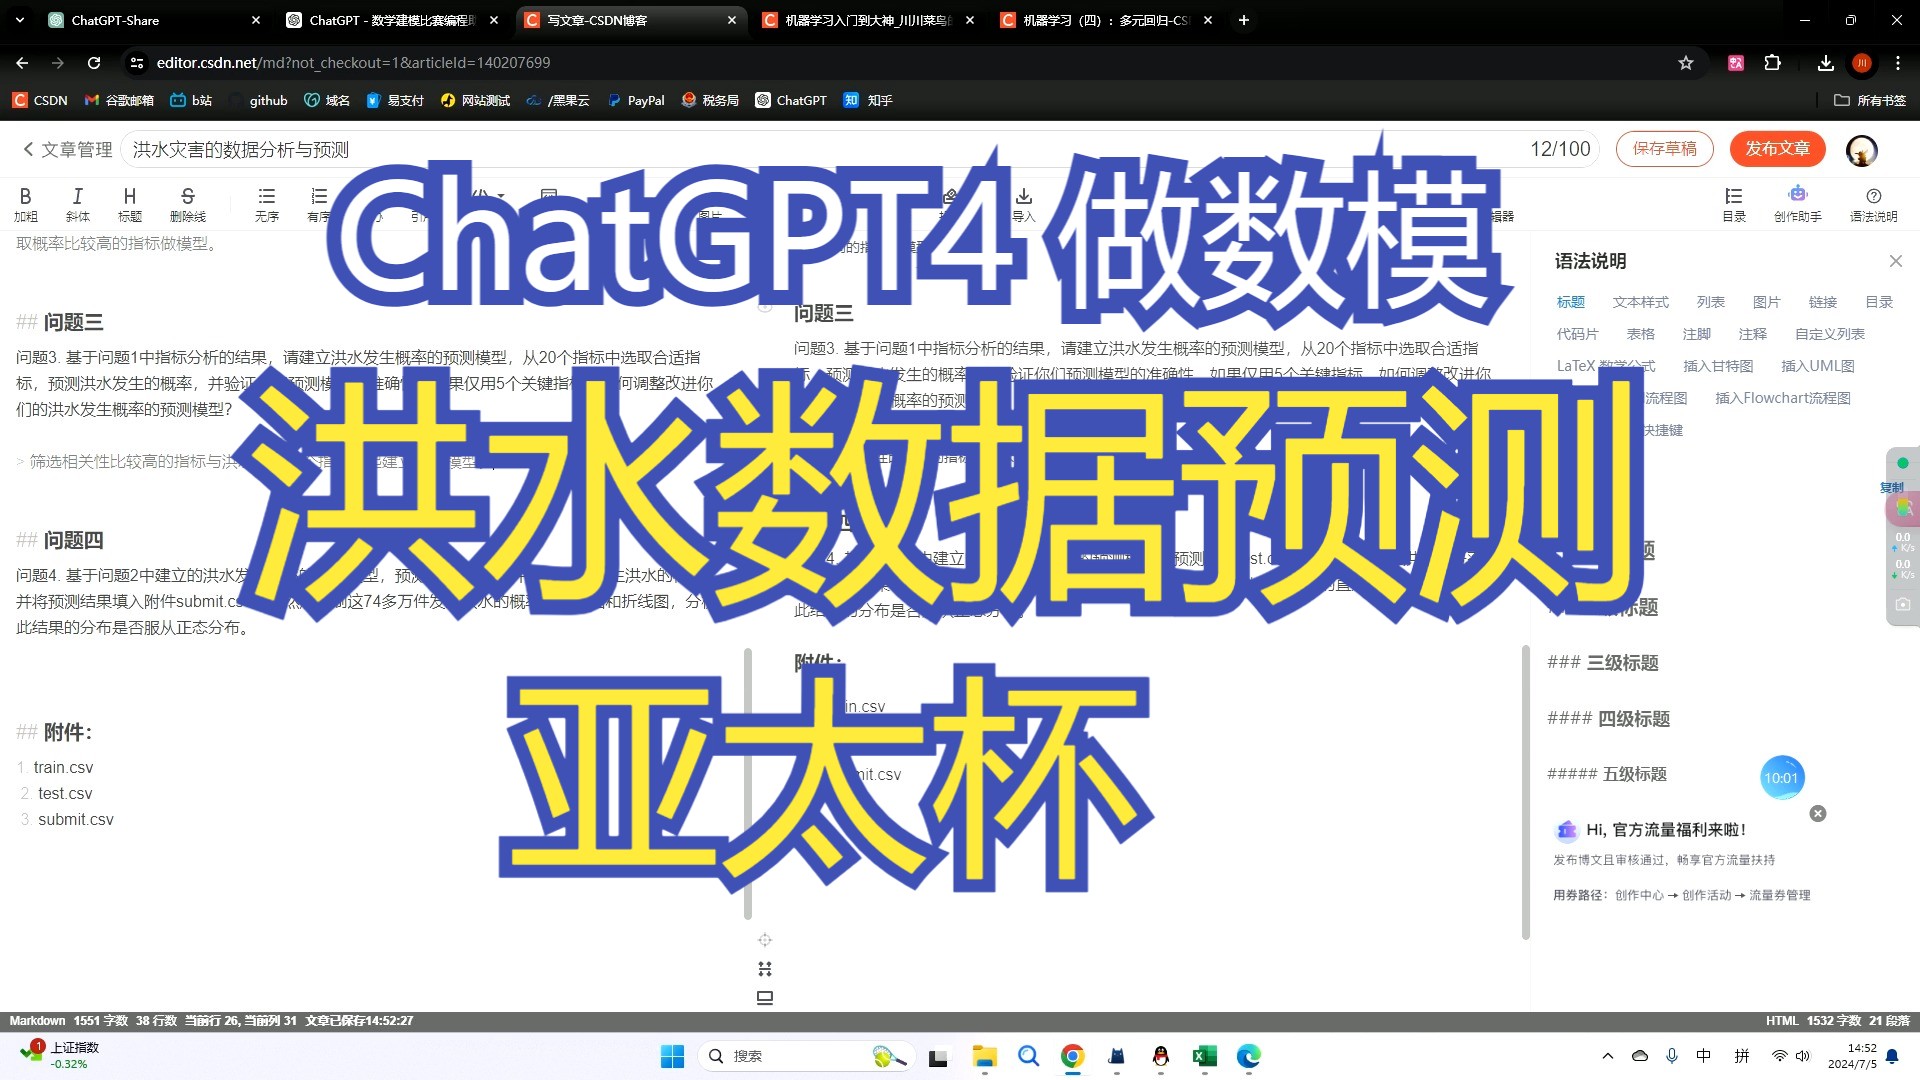Screen dimensions: 1920x1080
Task: Open Microsoft Edge from the taskbar
Action: (x=1248, y=1056)
